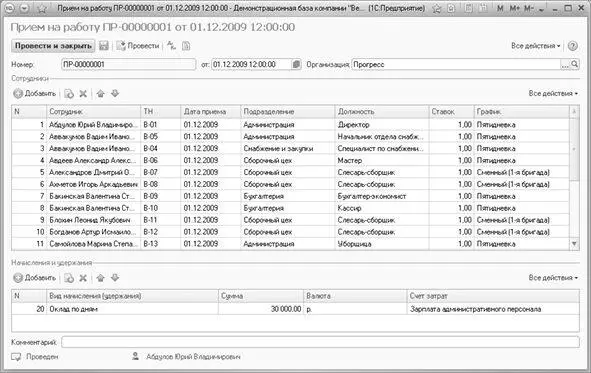Open the top Все действия dropdown
This screenshot has height=373, width=591.
click(535, 46)
